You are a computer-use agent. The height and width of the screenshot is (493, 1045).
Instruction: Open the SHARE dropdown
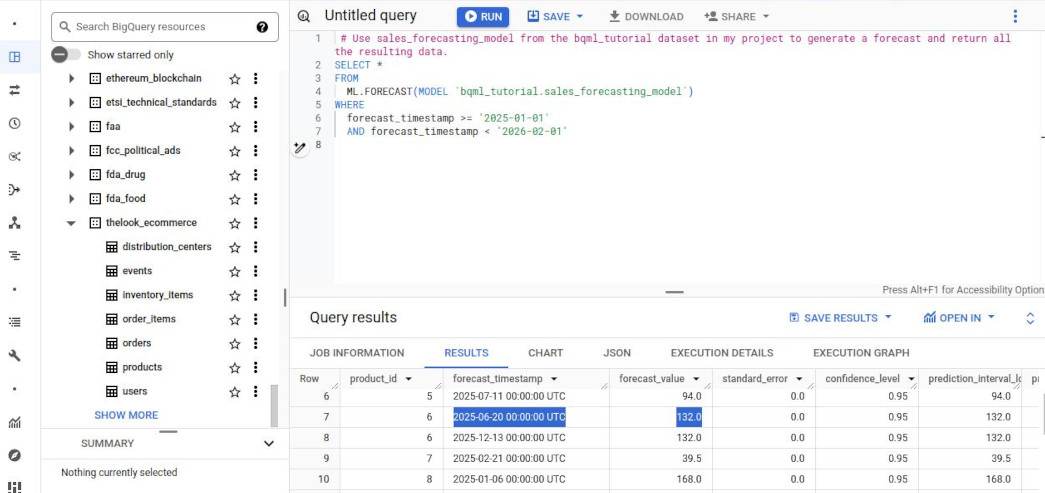[x=736, y=17]
